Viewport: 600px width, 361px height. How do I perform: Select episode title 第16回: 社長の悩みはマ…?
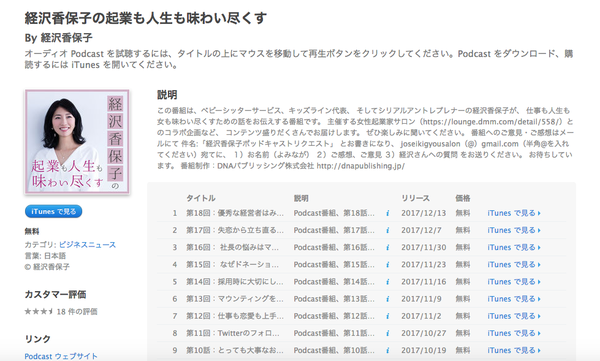point(233,248)
